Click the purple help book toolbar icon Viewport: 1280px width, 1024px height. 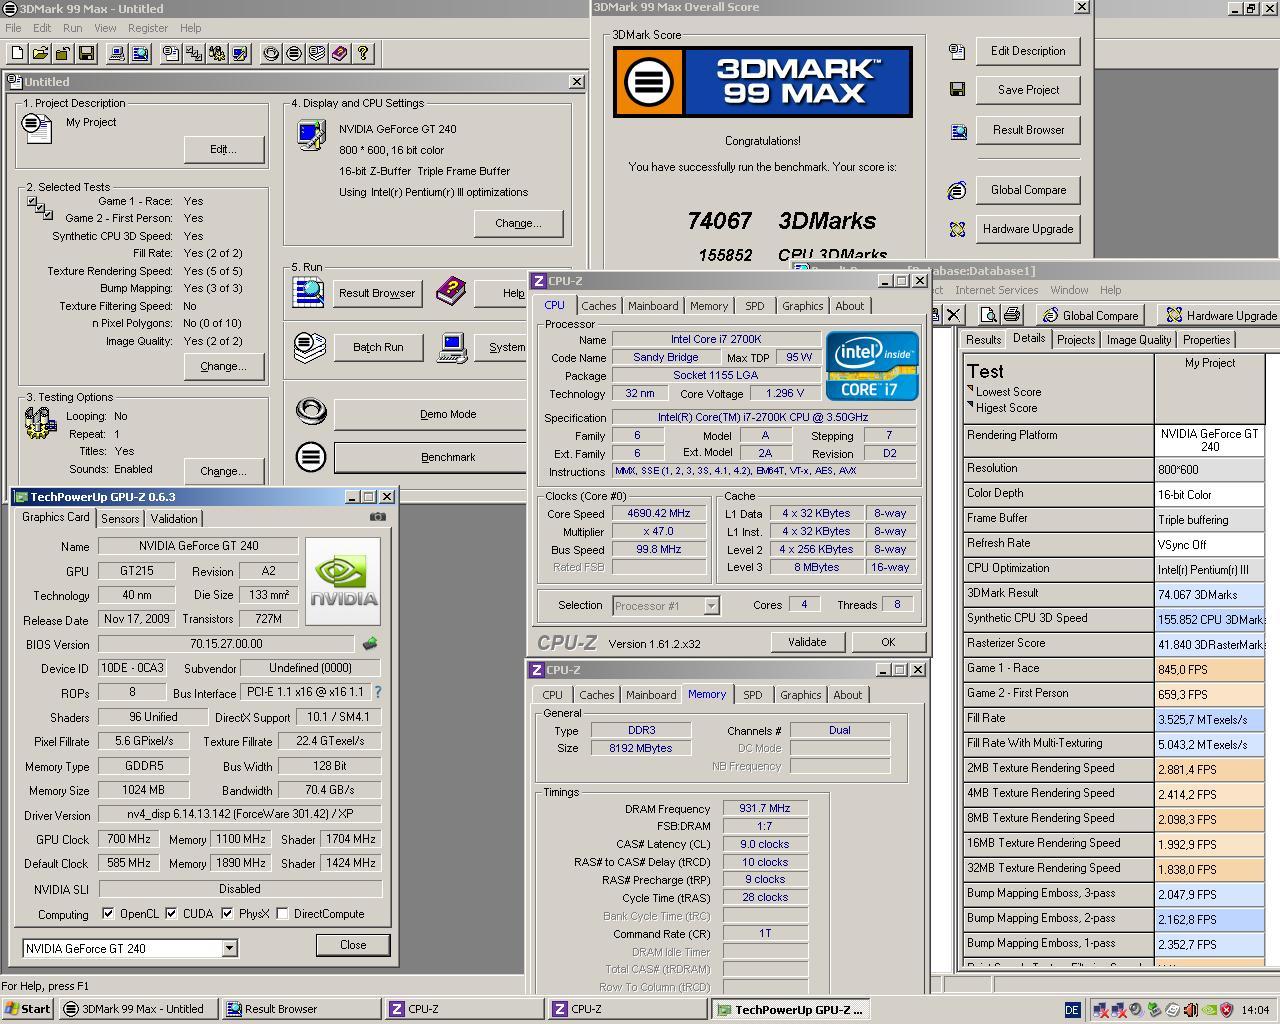(340, 53)
